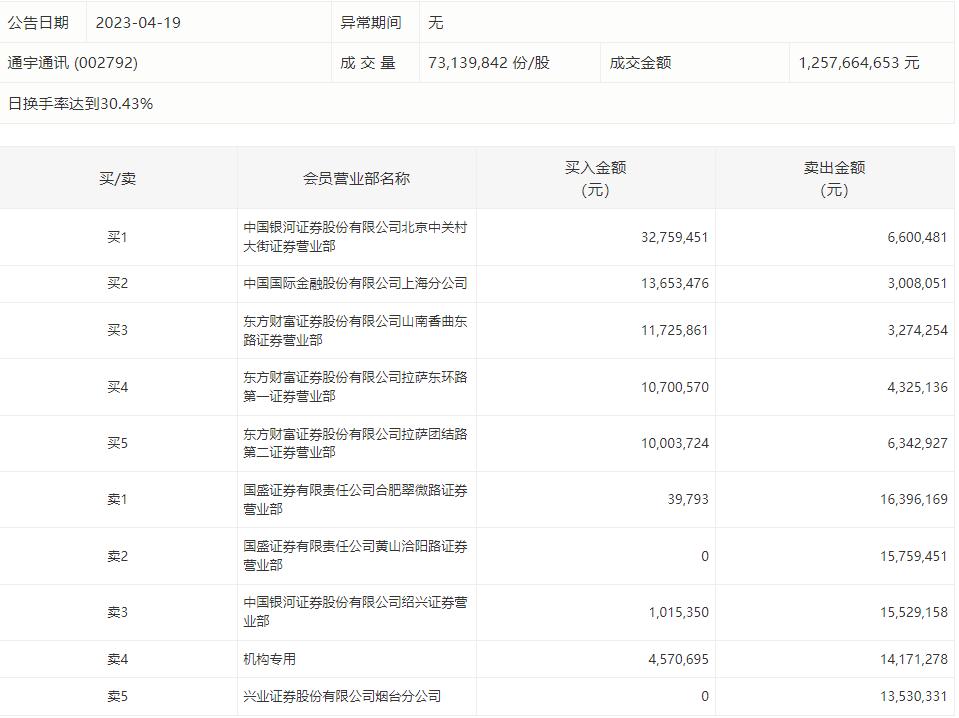
Task: Select the 卖1 row label
Action: [117, 500]
